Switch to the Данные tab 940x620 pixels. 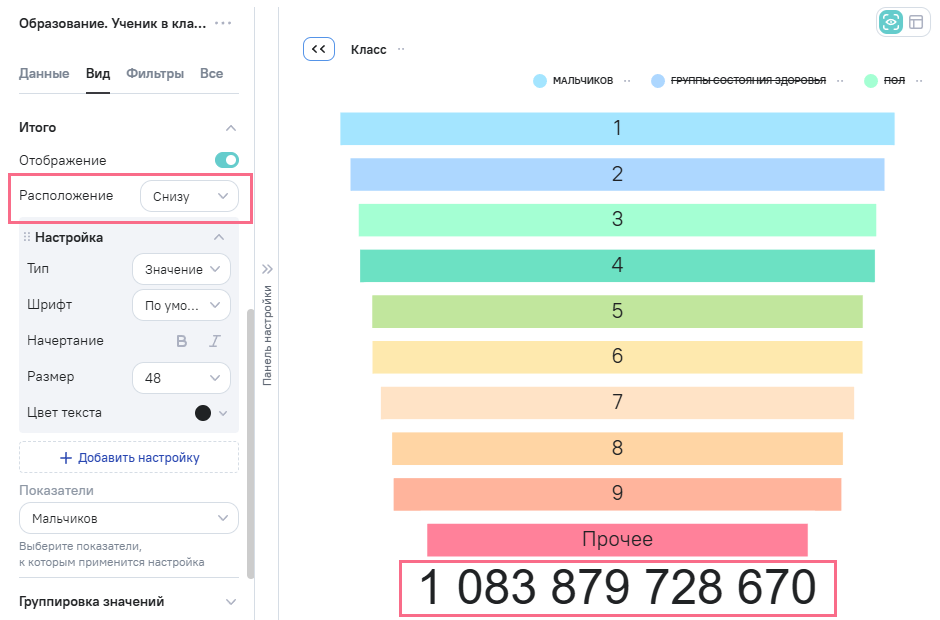click(44, 73)
